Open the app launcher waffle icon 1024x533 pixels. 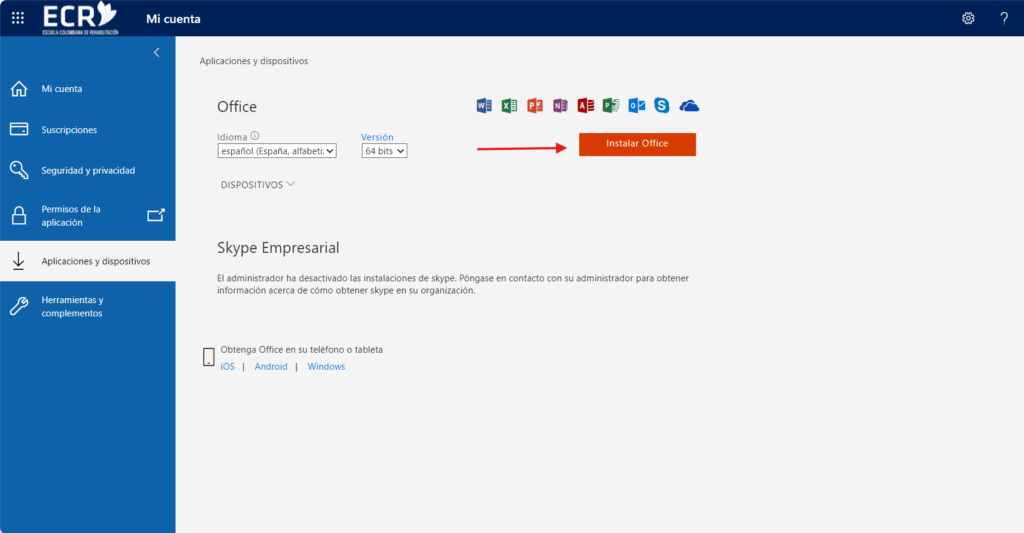[x=18, y=18]
